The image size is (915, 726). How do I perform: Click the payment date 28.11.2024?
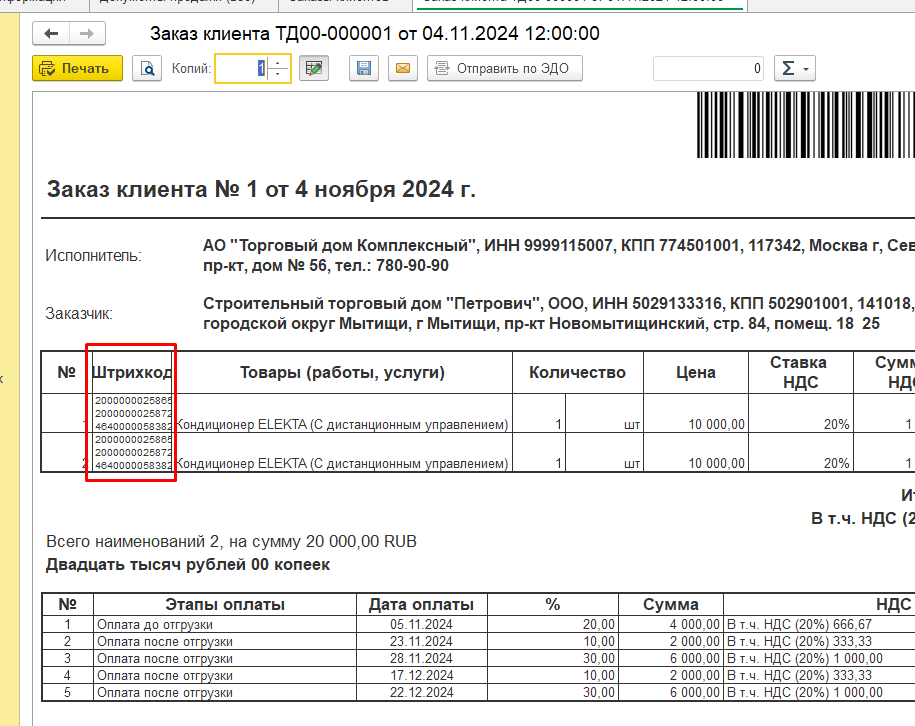point(421,658)
